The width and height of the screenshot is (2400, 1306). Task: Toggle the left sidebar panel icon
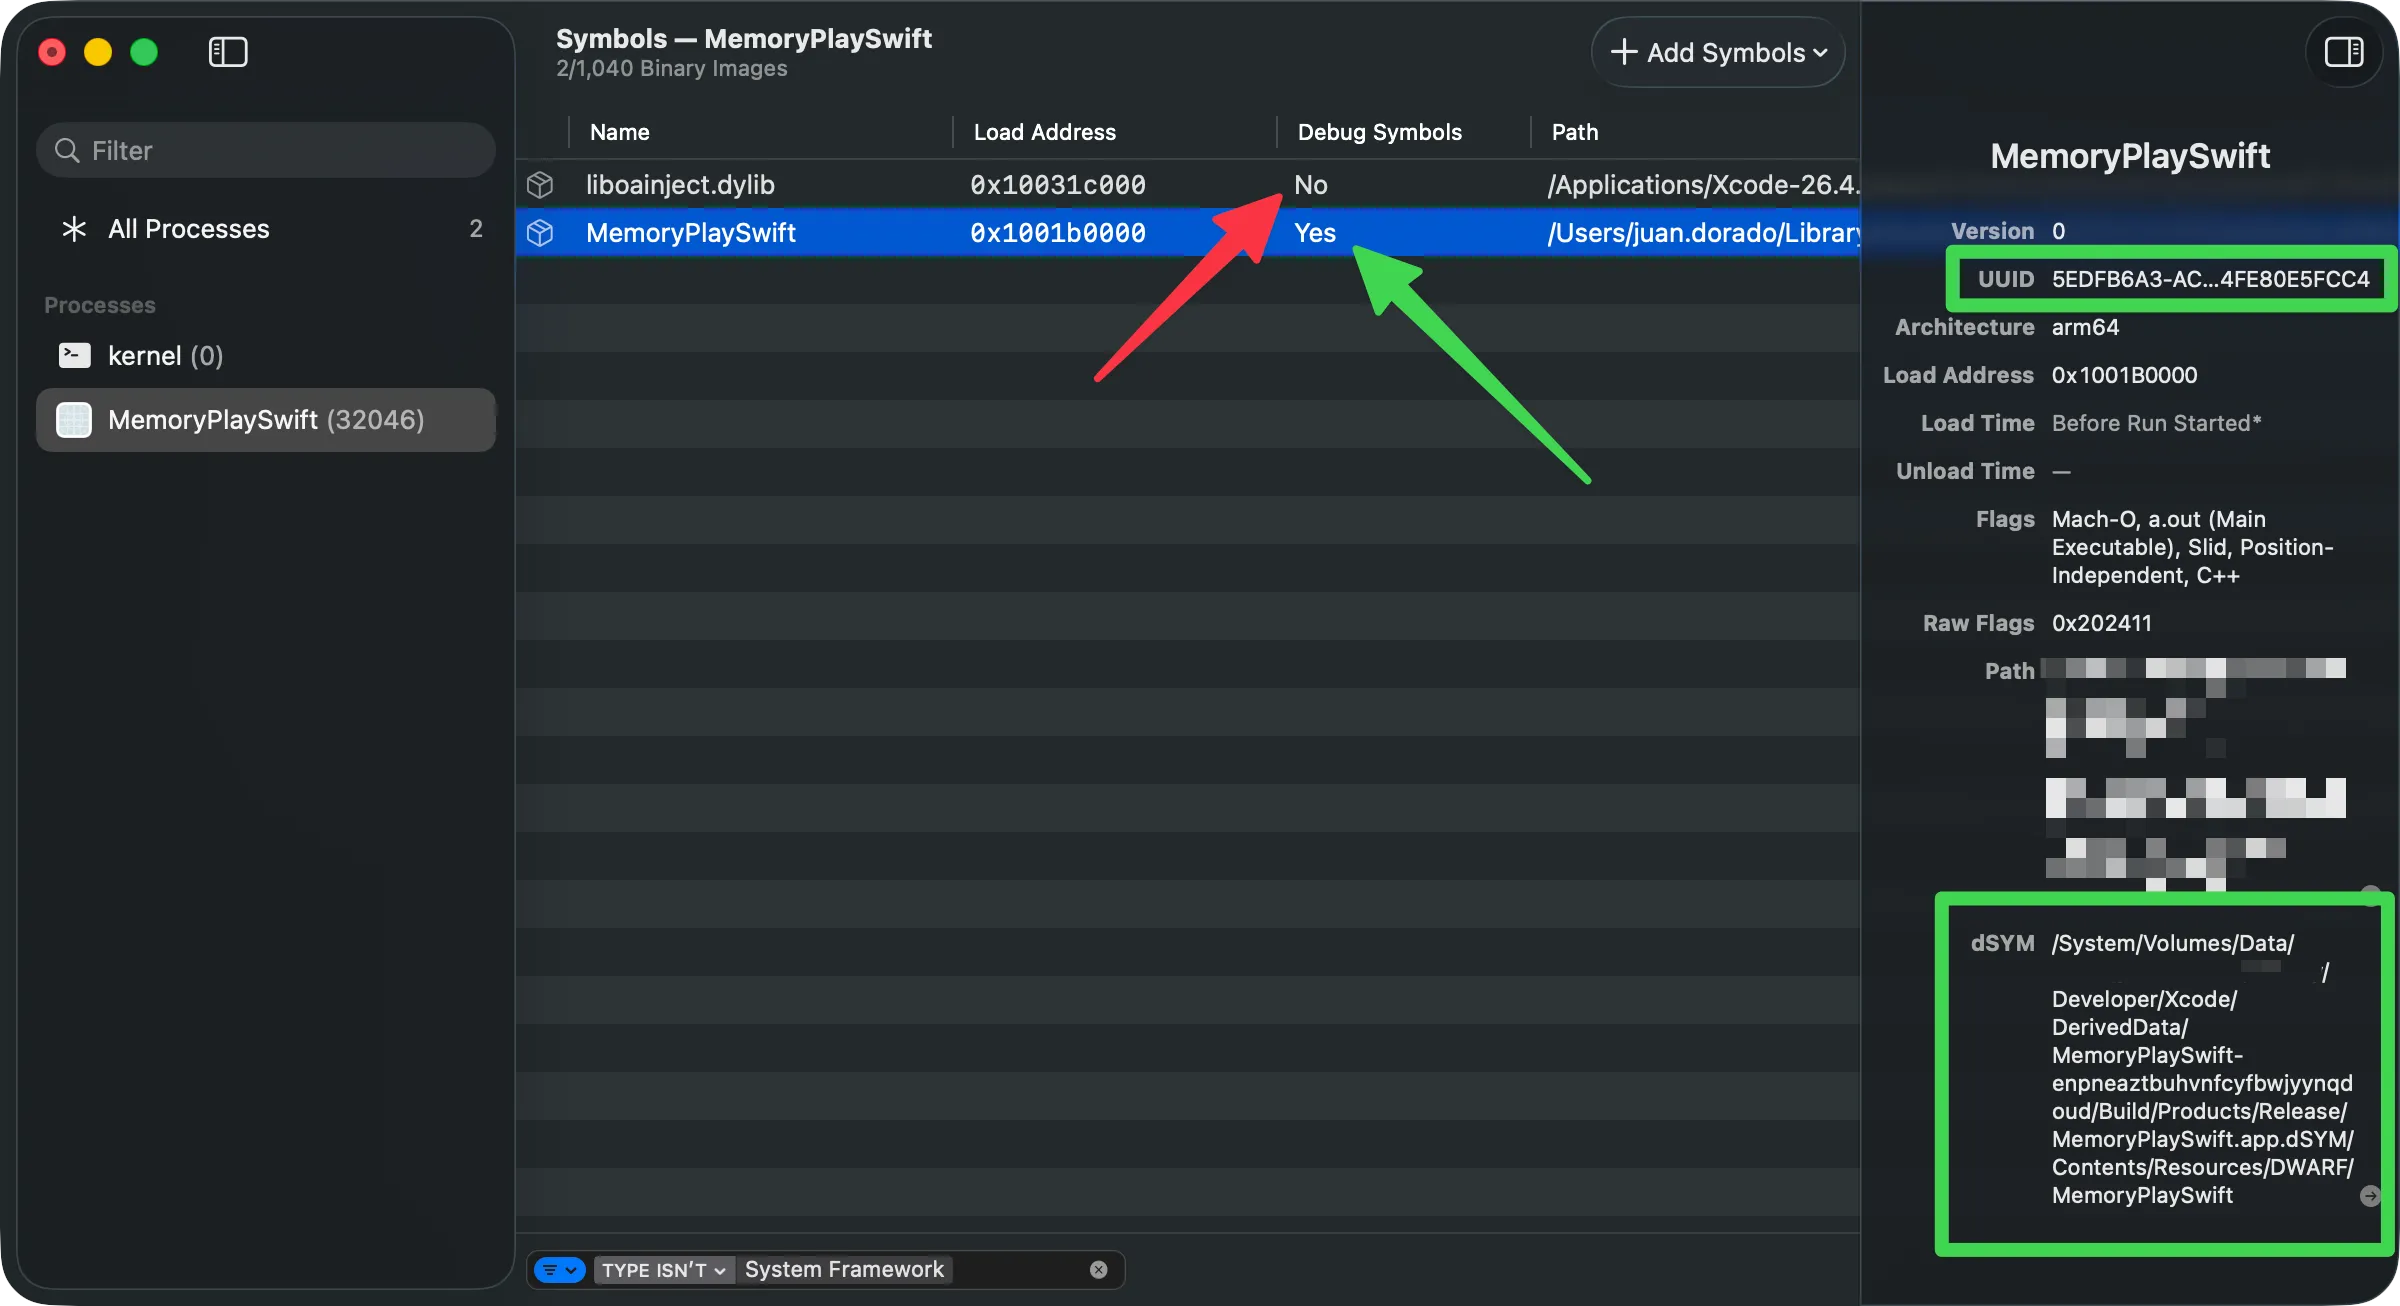tap(228, 52)
